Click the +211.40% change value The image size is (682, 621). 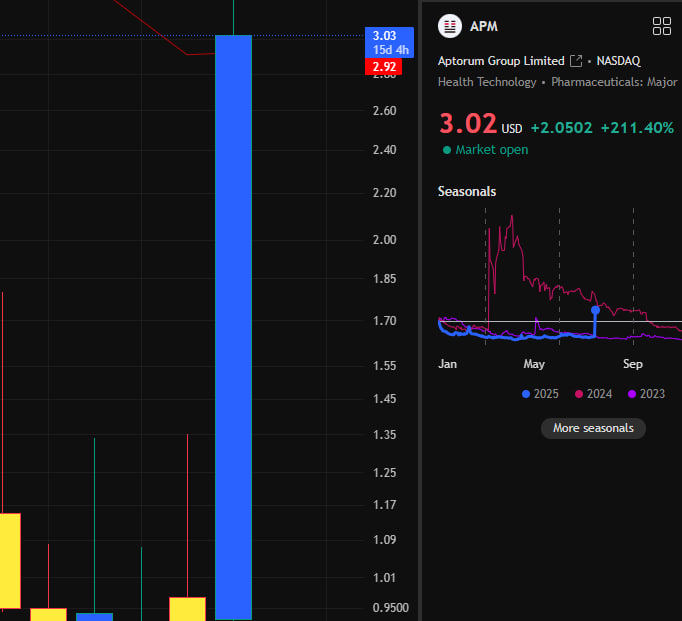[x=637, y=128]
